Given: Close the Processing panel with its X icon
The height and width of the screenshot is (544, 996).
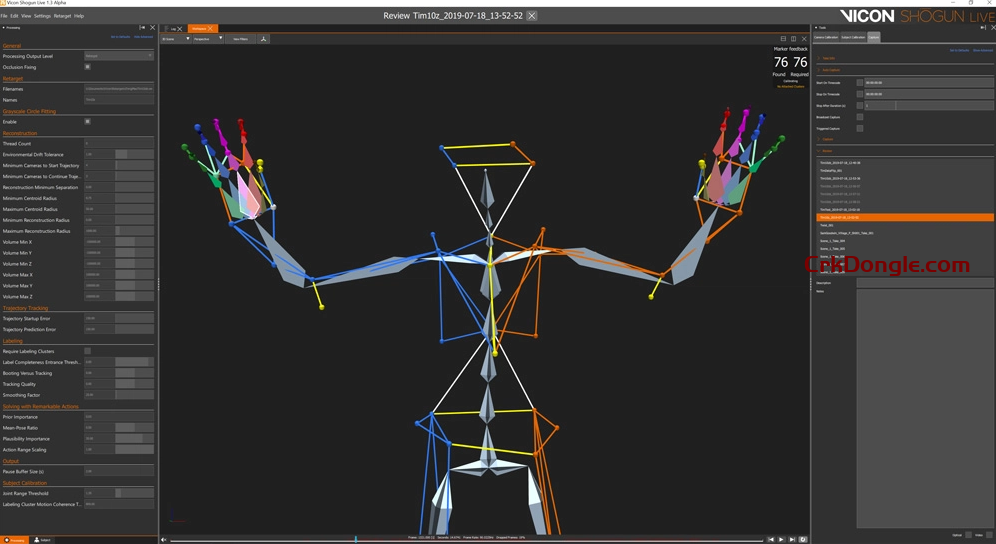Looking at the screenshot, I should click(152, 27).
